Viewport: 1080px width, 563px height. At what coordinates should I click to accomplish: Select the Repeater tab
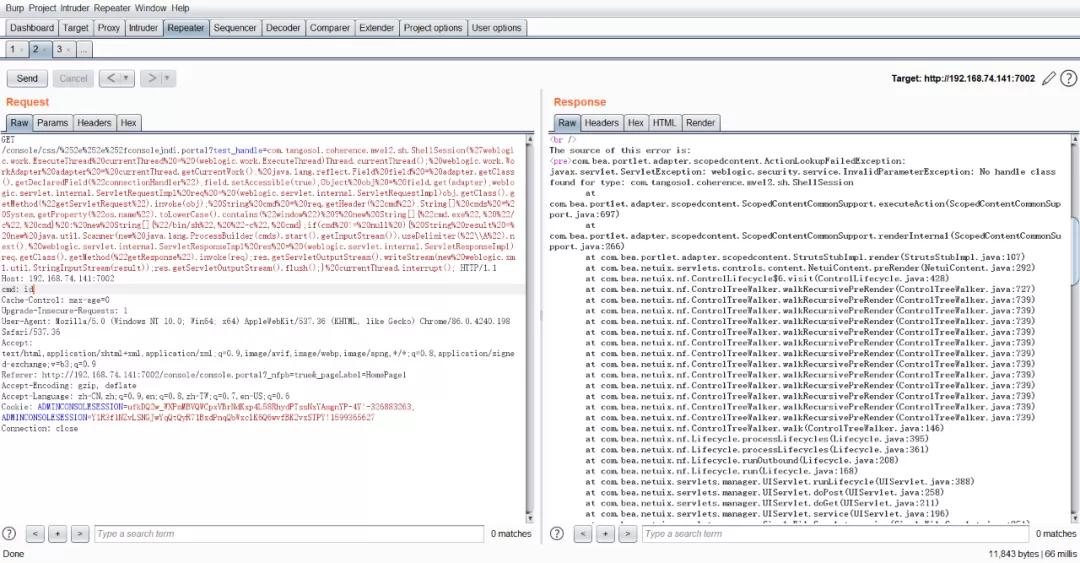coord(185,28)
